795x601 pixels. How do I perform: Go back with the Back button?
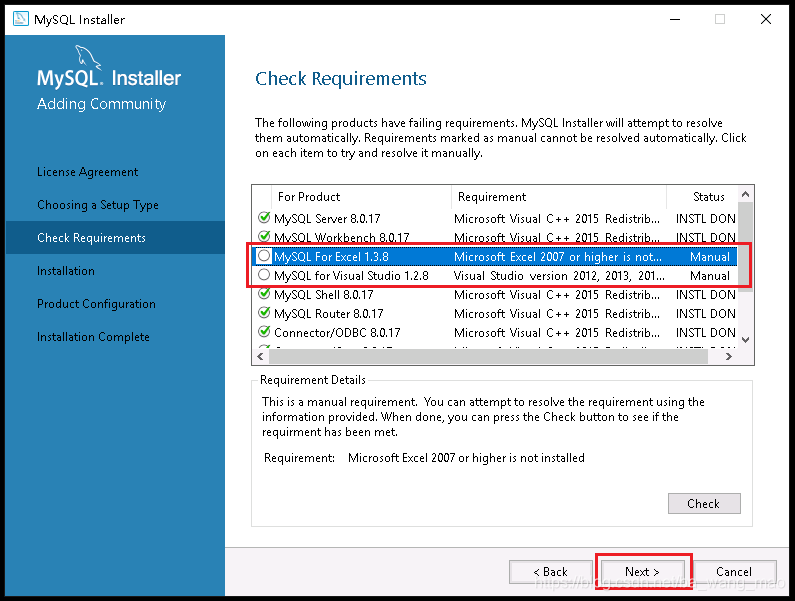point(551,572)
